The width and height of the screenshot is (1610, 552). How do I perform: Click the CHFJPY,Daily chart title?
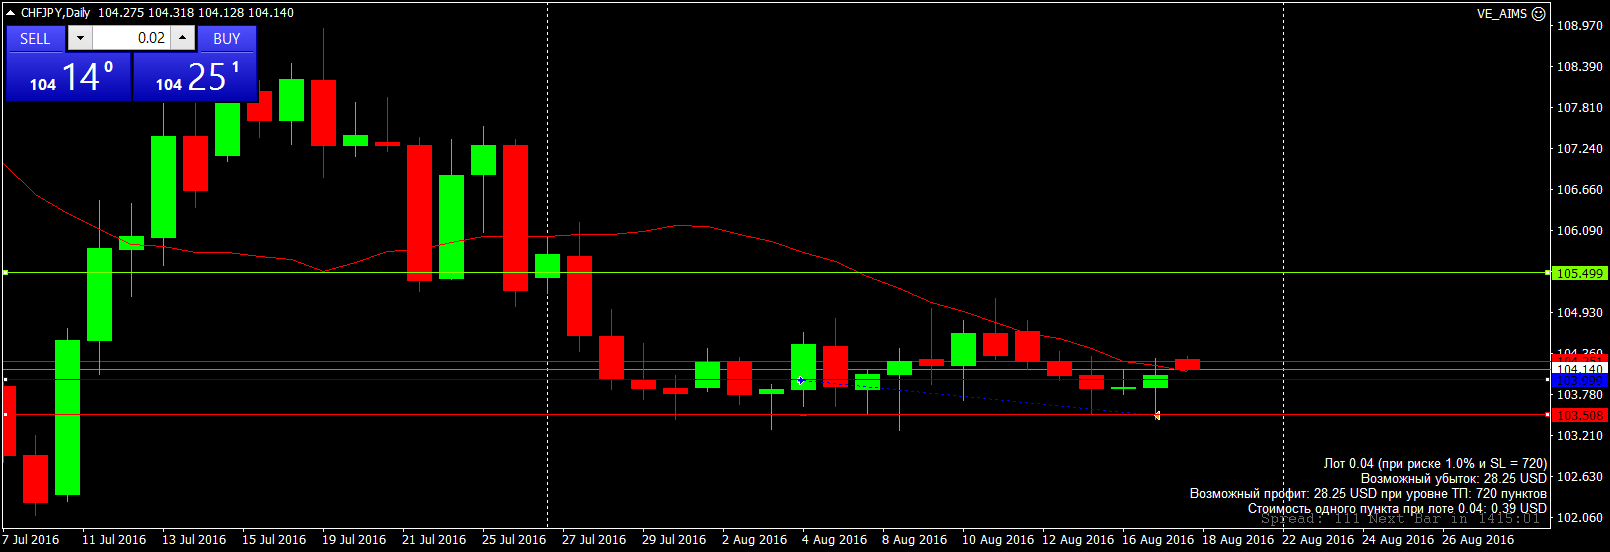[55, 13]
